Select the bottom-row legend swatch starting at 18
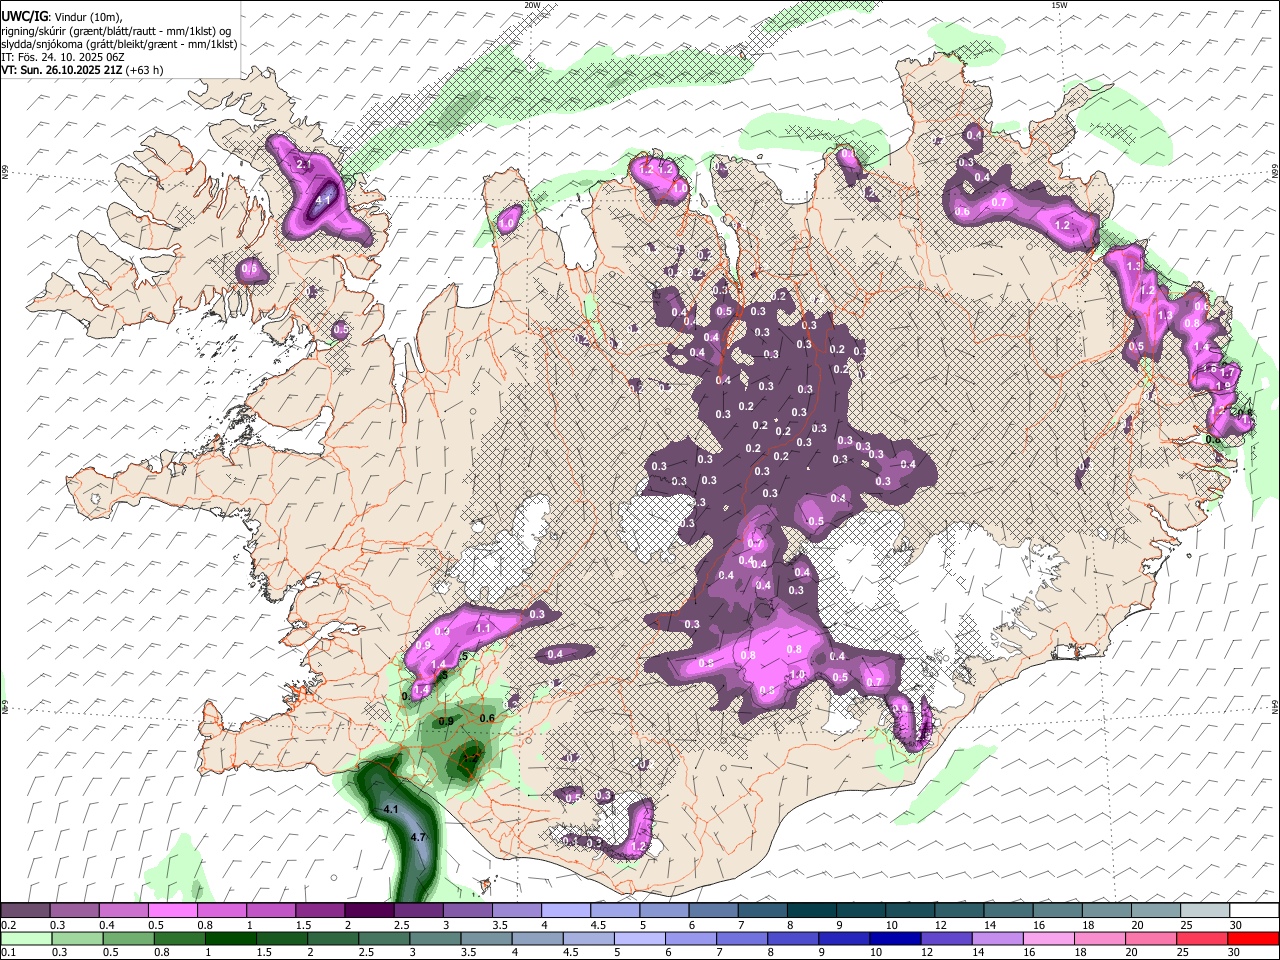Image resolution: width=1280 pixels, height=960 pixels. (x=1100, y=938)
